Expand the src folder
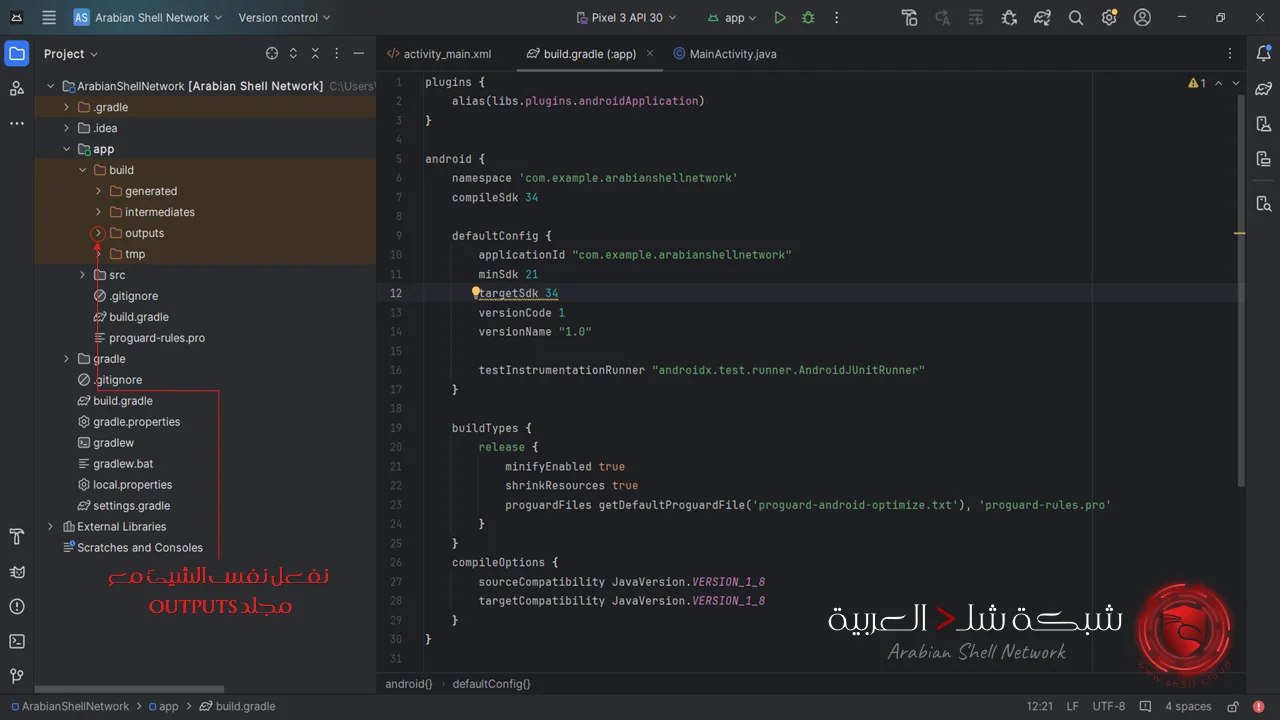Image resolution: width=1280 pixels, height=720 pixels. click(x=83, y=275)
